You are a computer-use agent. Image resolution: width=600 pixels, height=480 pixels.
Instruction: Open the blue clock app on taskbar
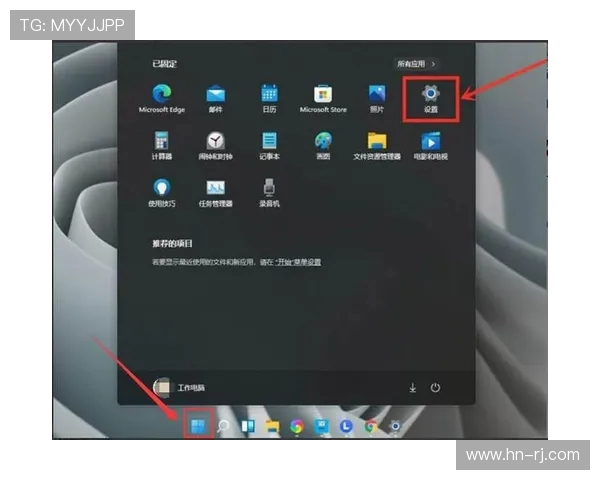point(346,426)
